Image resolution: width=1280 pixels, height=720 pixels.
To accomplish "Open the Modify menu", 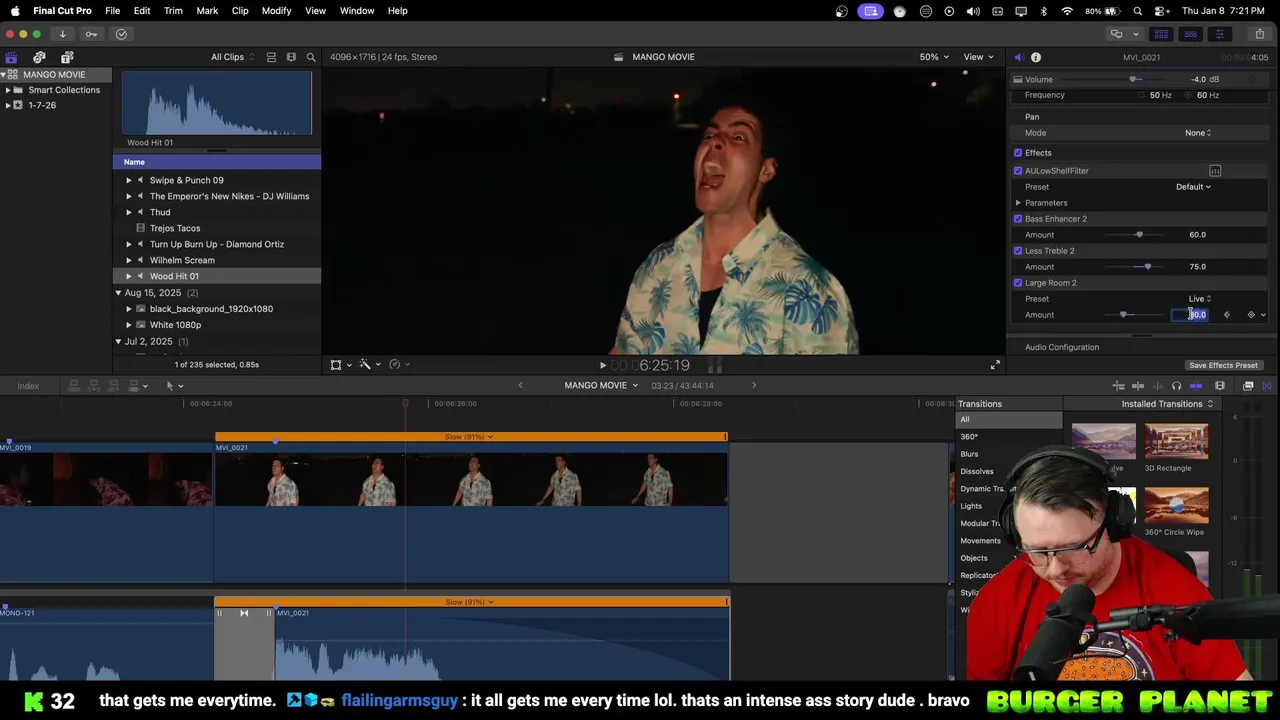I will click(276, 11).
